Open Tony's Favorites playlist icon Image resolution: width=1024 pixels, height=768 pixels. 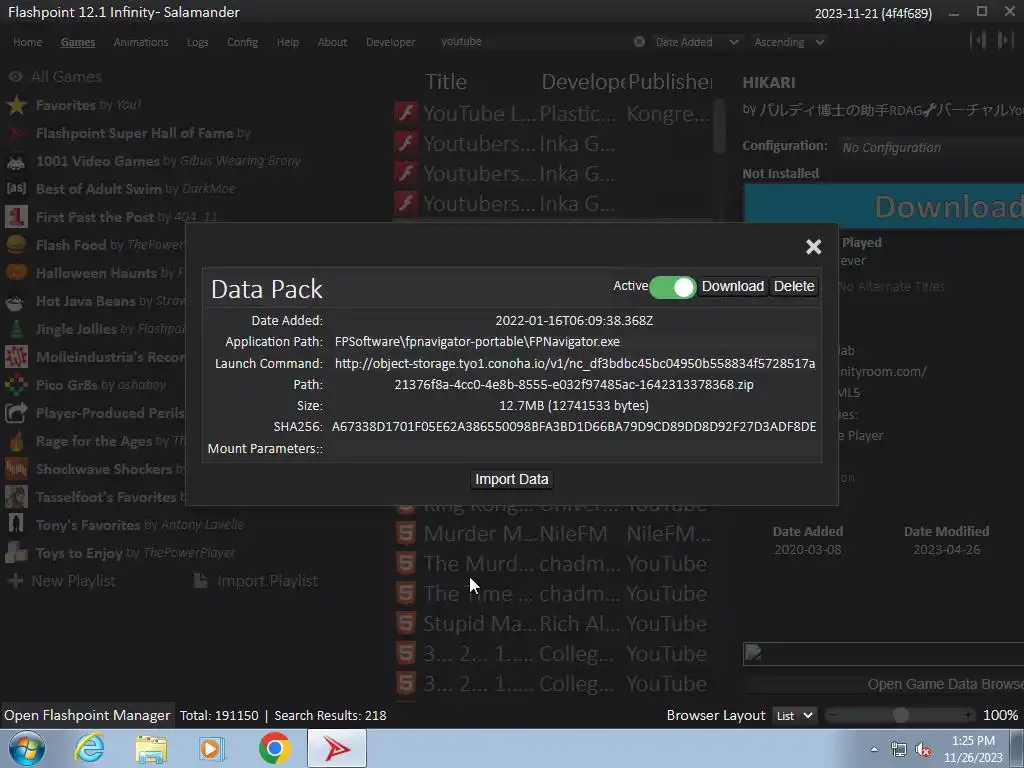pos(16,525)
